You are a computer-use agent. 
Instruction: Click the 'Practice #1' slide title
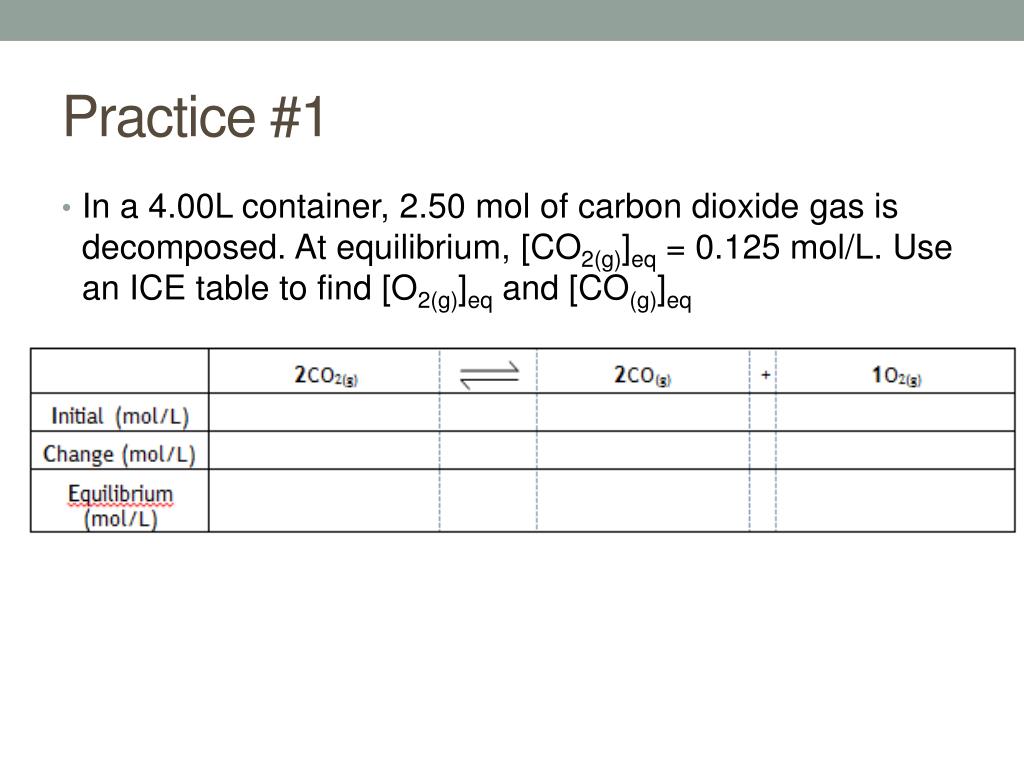click(193, 117)
